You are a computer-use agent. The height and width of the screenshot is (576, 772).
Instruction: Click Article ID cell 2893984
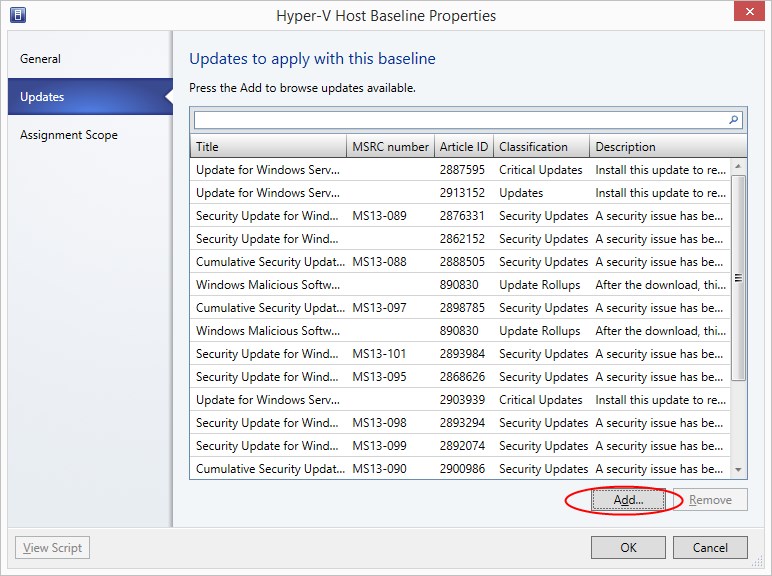462,353
